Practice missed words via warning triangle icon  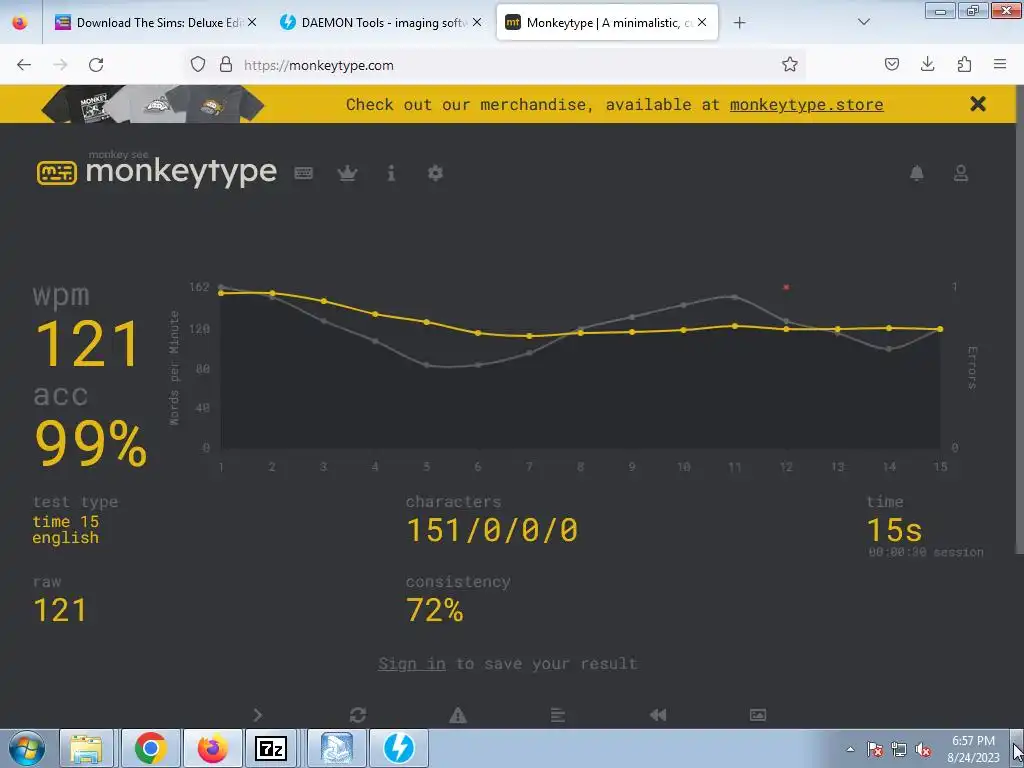point(458,715)
